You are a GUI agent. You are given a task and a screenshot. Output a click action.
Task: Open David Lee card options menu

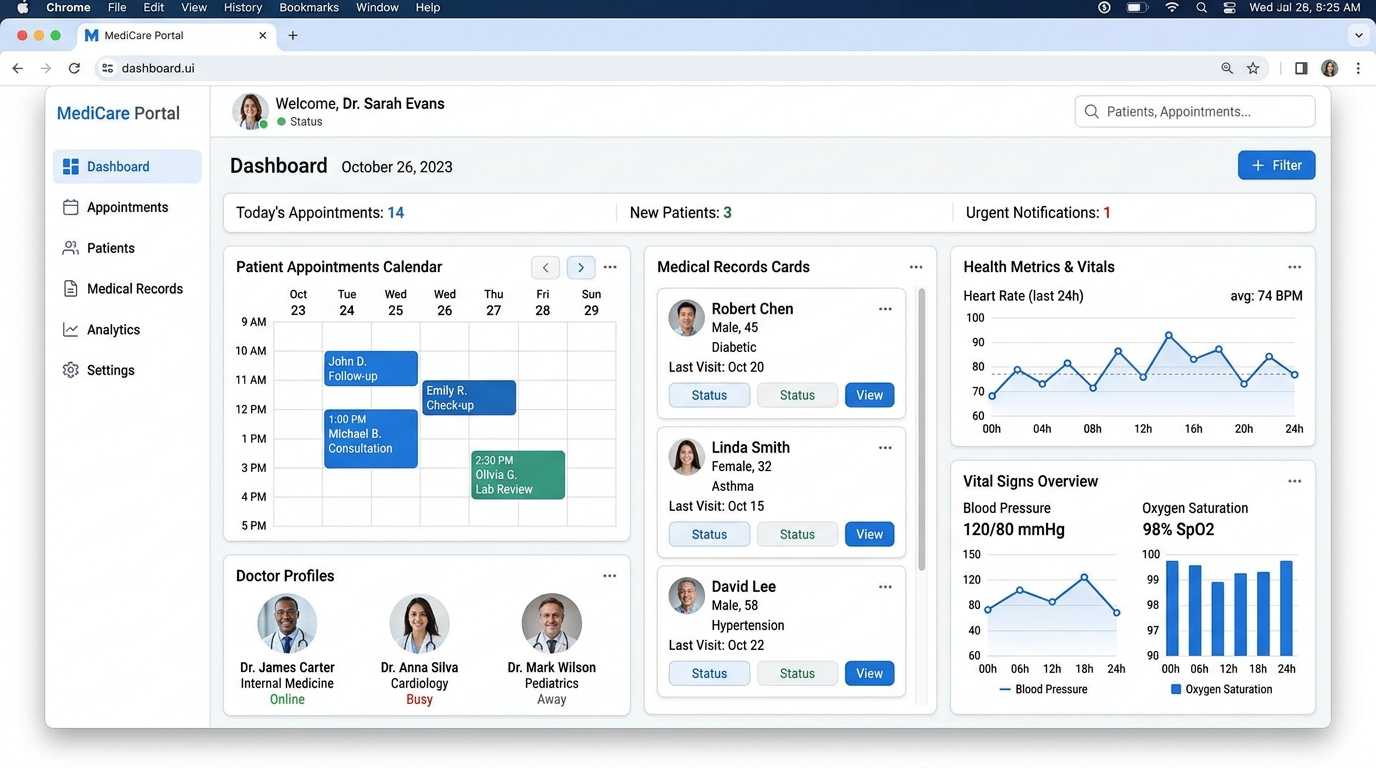(x=885, y=587)
